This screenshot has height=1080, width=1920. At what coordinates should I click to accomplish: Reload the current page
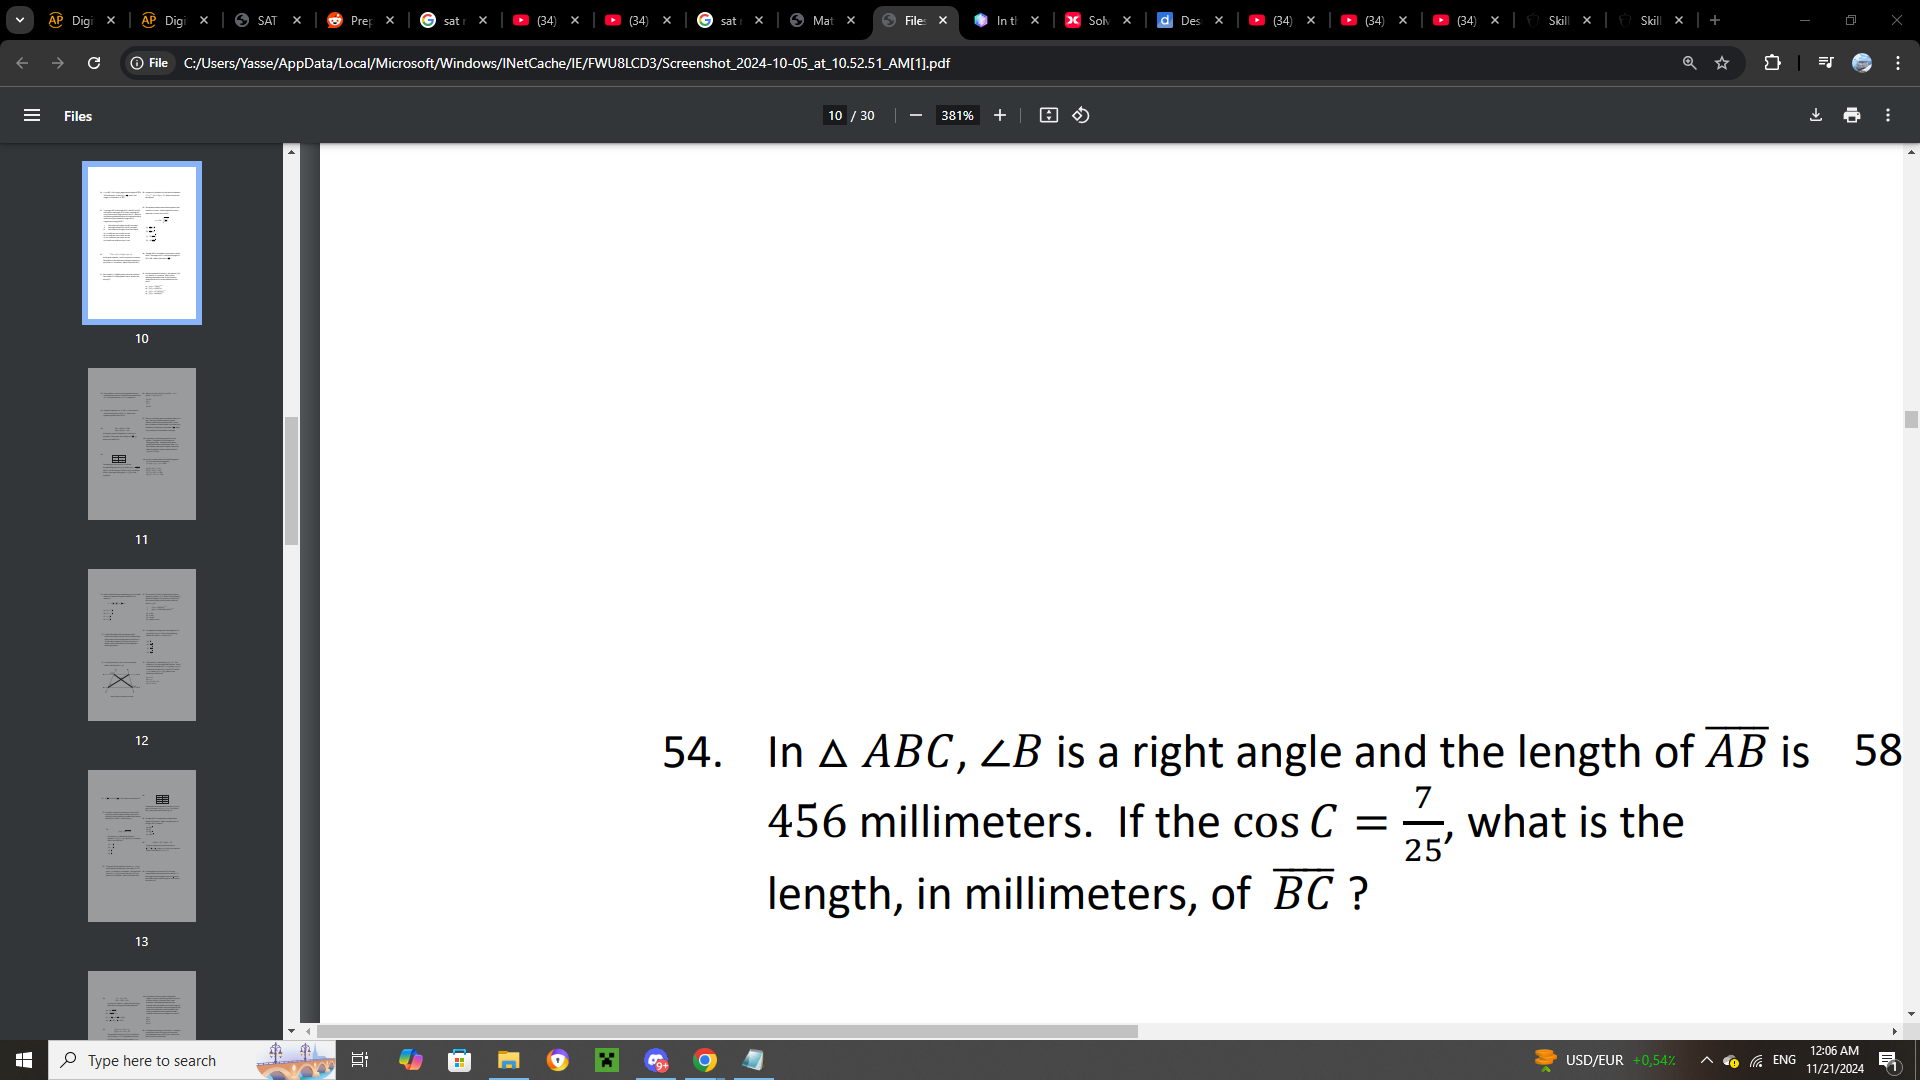click(94, 63)
